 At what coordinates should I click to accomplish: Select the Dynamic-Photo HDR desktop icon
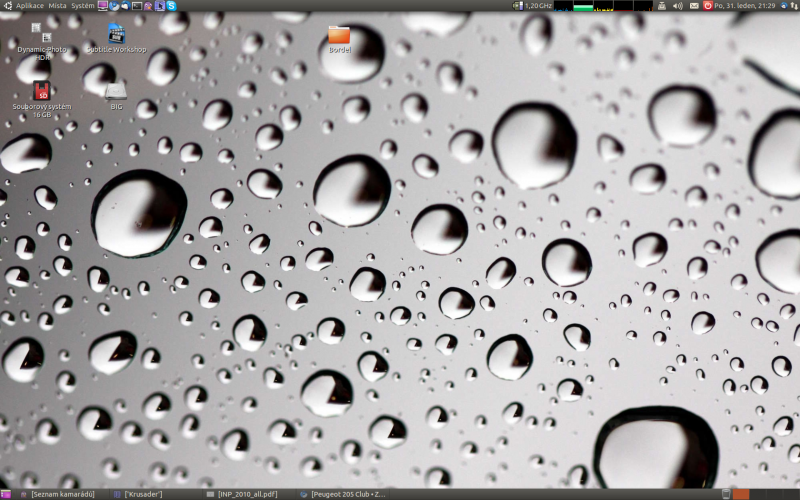point(41,38)
